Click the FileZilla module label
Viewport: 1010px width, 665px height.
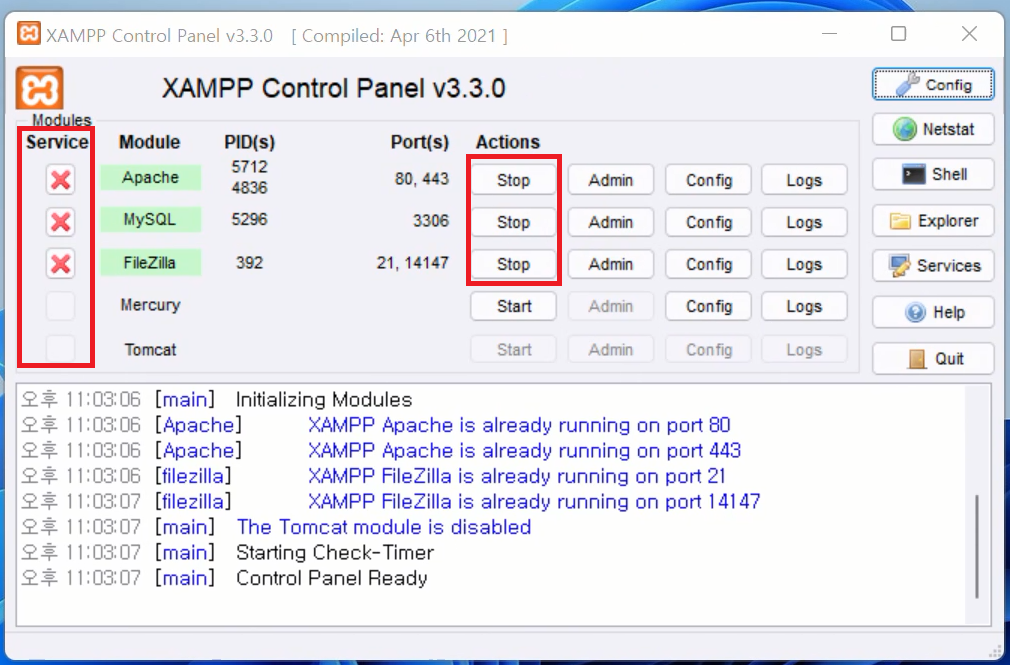(151, 263)
